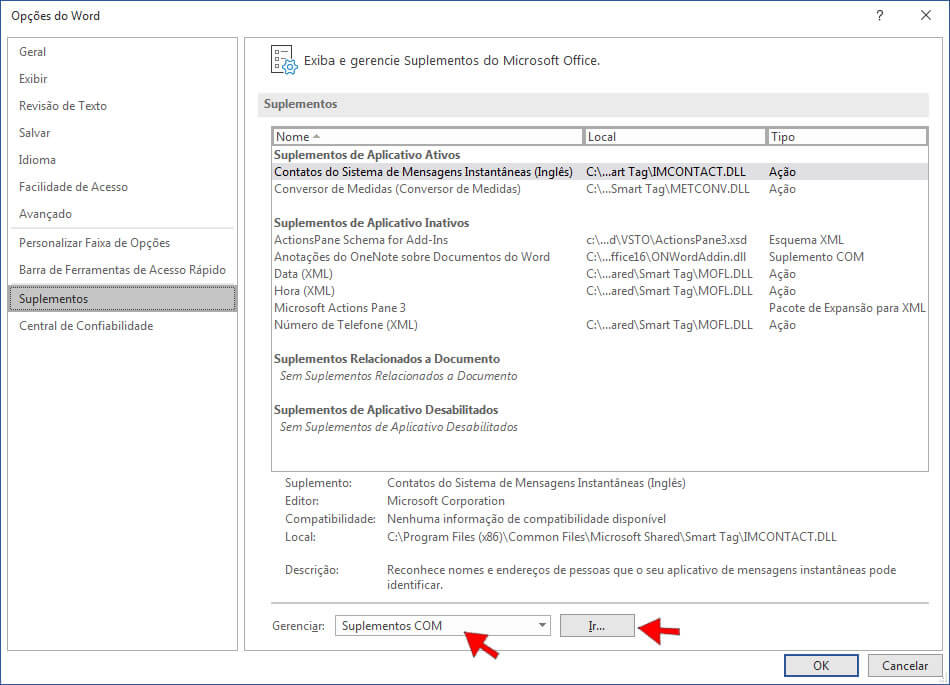Select the Número de Telefone (XML) row

pos(600,325)
